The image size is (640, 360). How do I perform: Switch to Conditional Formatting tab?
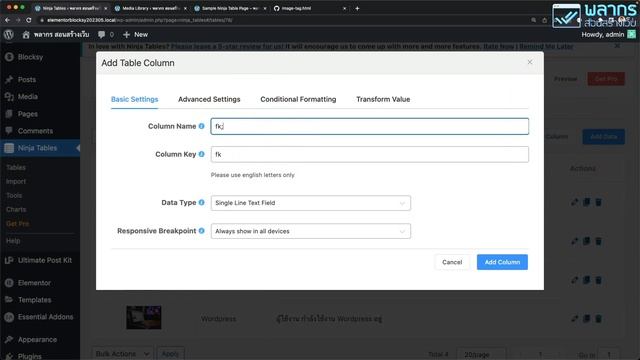(298, 99)
